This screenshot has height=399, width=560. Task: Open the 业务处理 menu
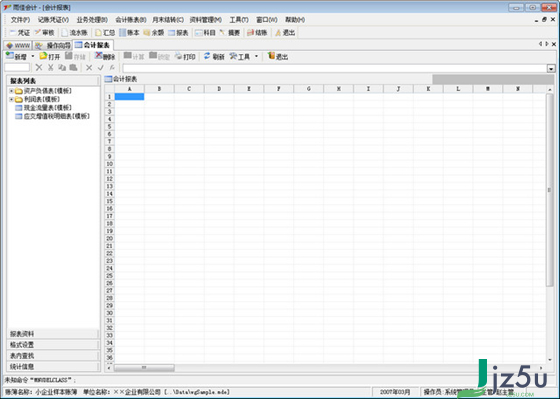click(92, 20)
